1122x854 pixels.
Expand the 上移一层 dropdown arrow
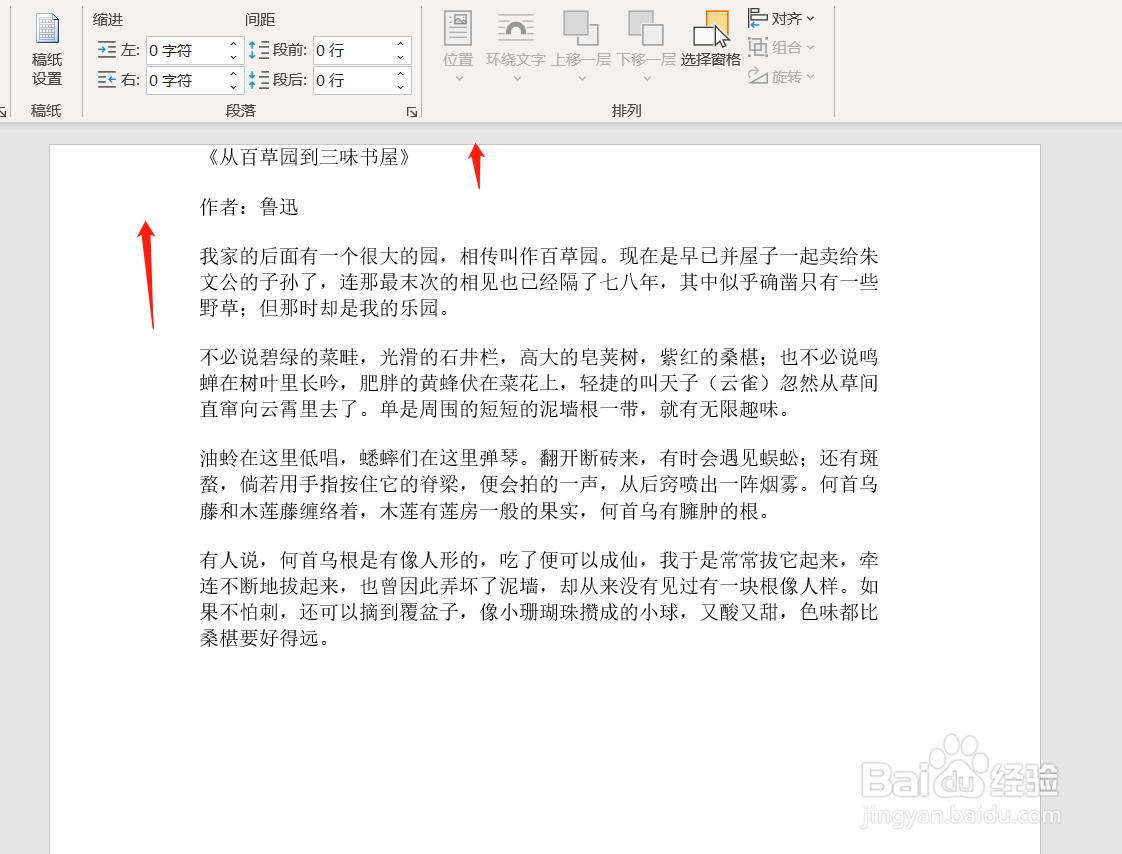(582, 78)
